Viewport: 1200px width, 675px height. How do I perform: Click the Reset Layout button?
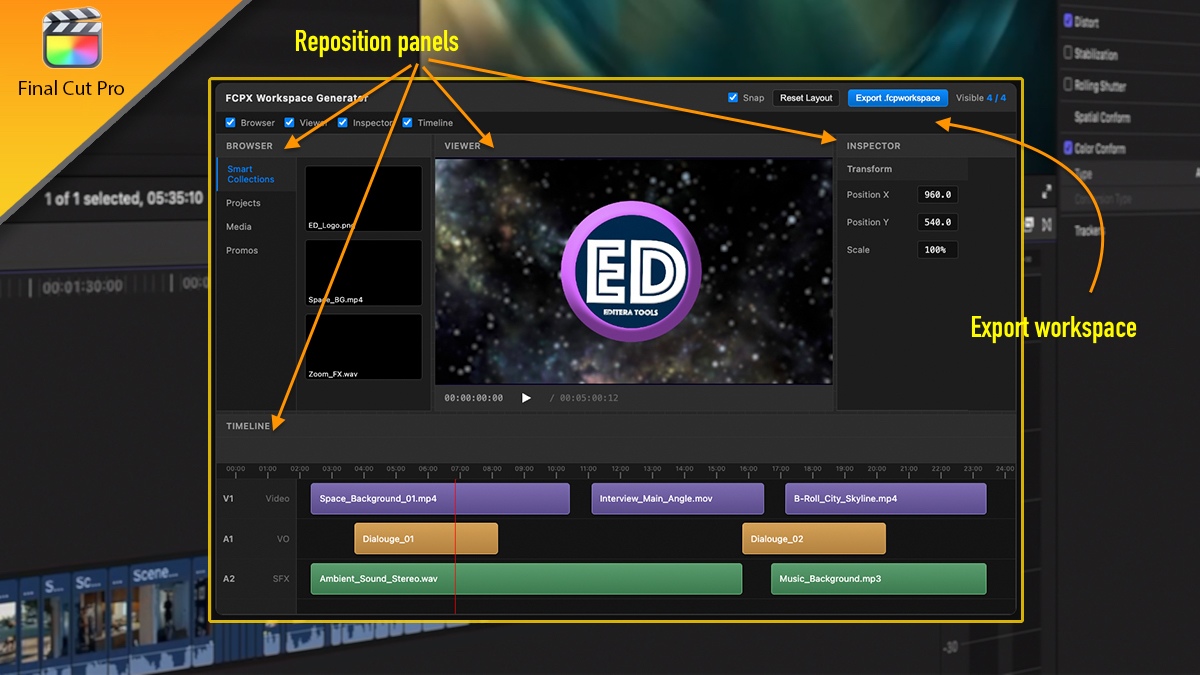(x=804, y=97)
